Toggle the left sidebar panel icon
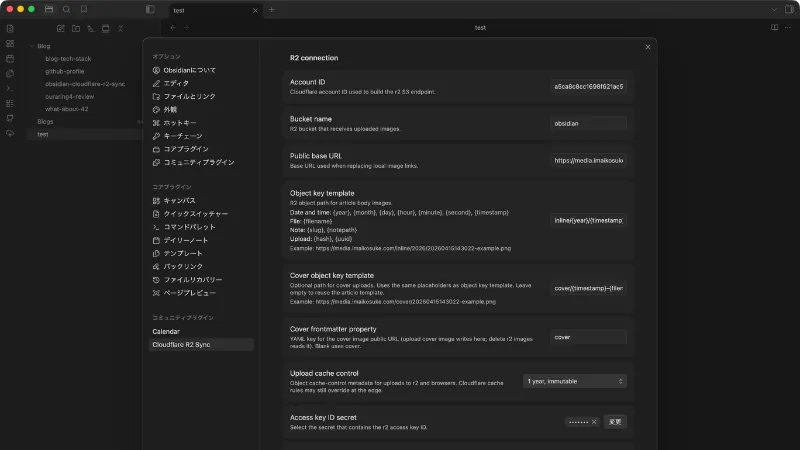The height and width of the screenshot is (450, 800). click(x=150, y=9)
